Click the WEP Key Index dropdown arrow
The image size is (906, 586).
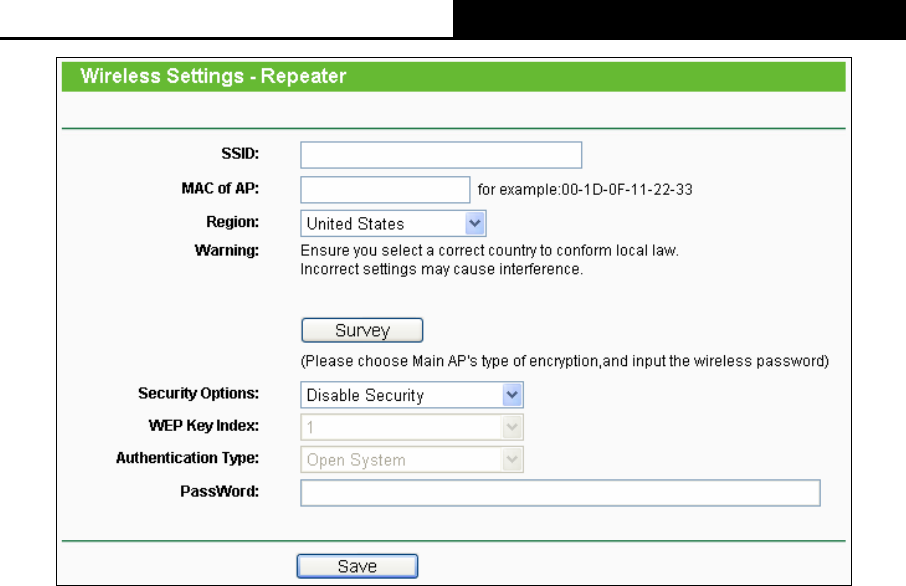click(512, 427)
